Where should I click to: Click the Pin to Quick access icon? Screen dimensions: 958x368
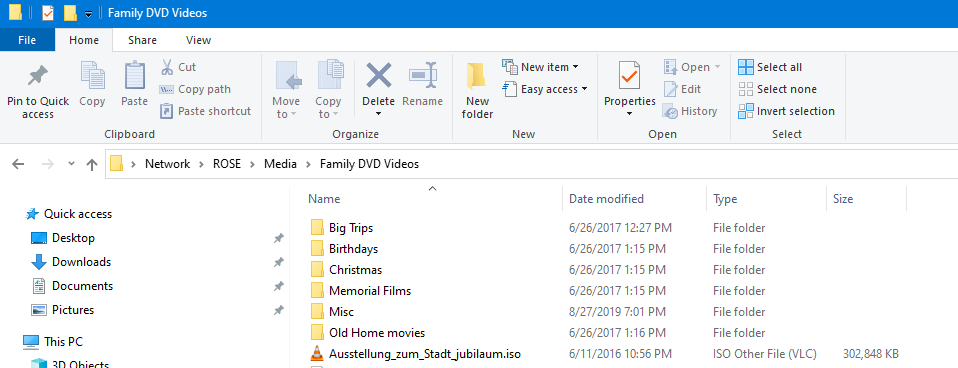[x=37, y=76]
